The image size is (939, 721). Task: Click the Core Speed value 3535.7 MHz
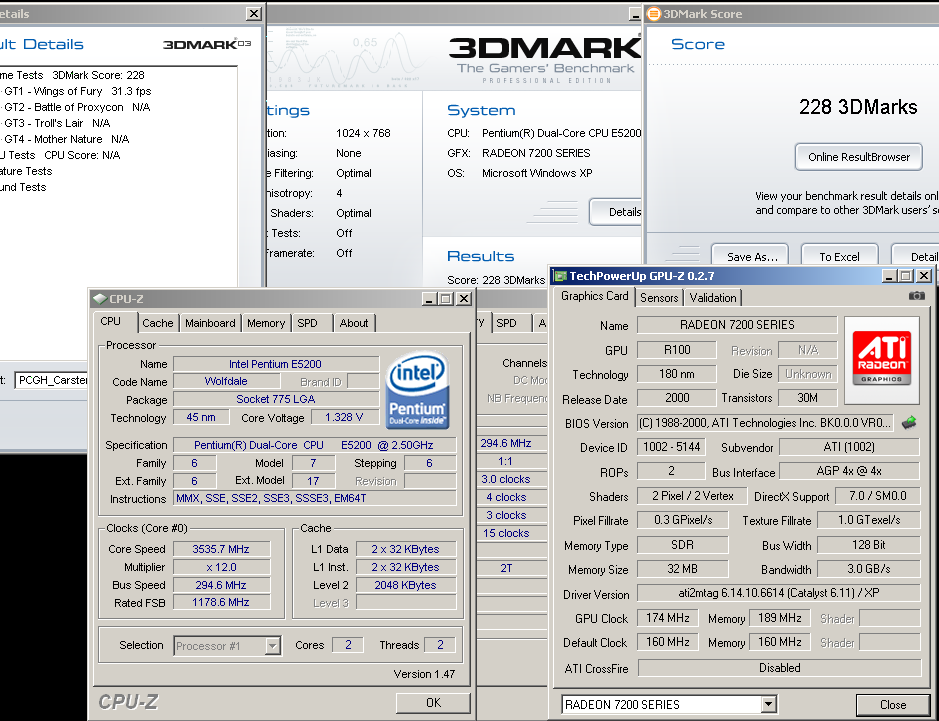pyautogui.click(x=221, y=549)
